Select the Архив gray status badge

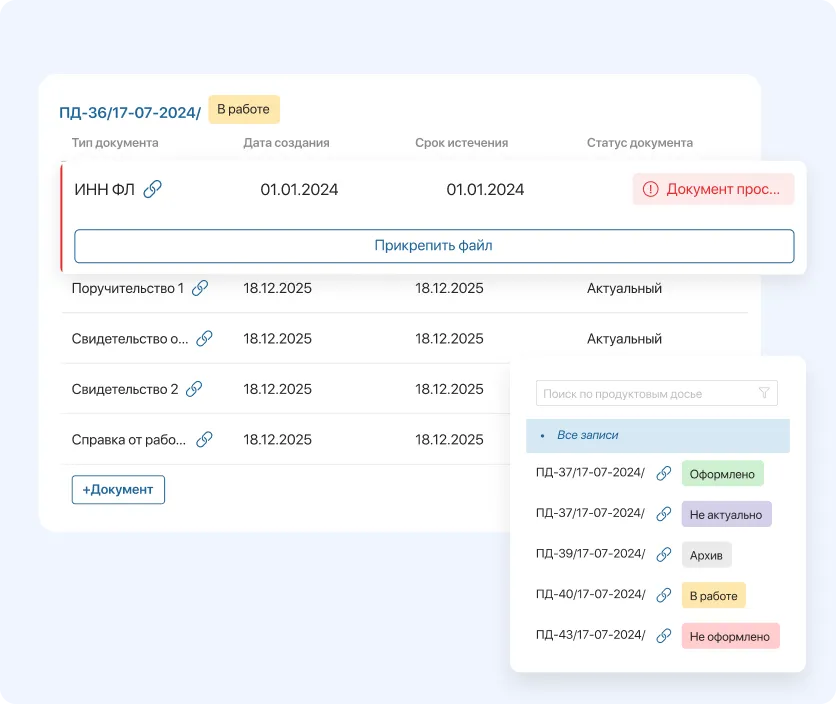pyautogui.click(x=706, y=555)
